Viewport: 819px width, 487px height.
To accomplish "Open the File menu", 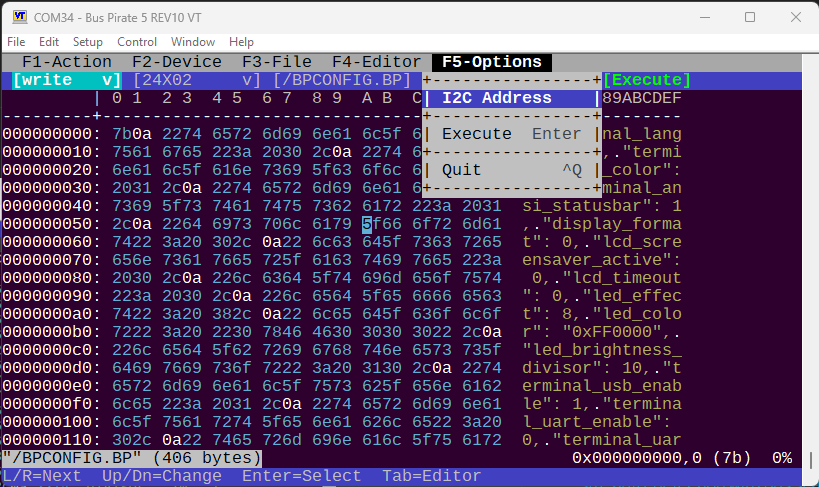I will 16,42.
